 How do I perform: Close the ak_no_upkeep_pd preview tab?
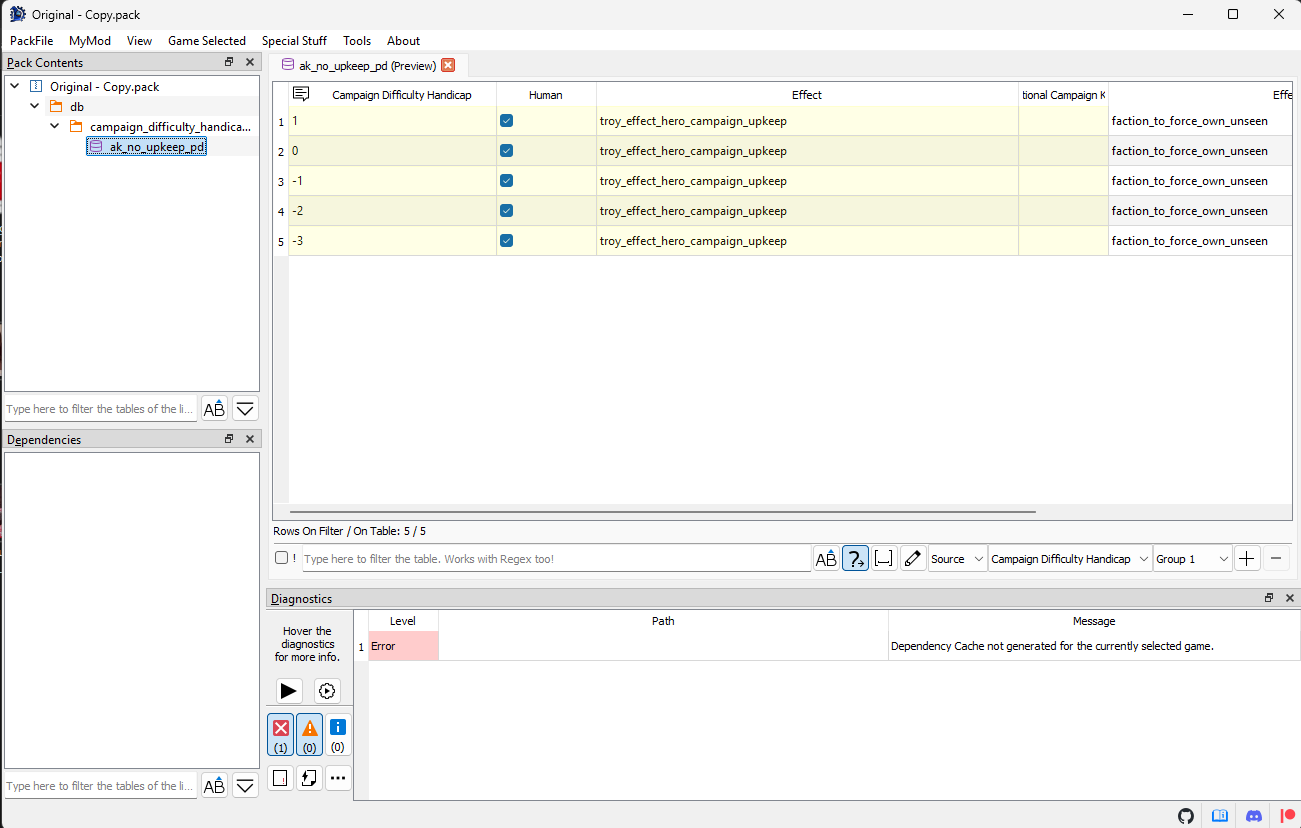coord(448,65)
